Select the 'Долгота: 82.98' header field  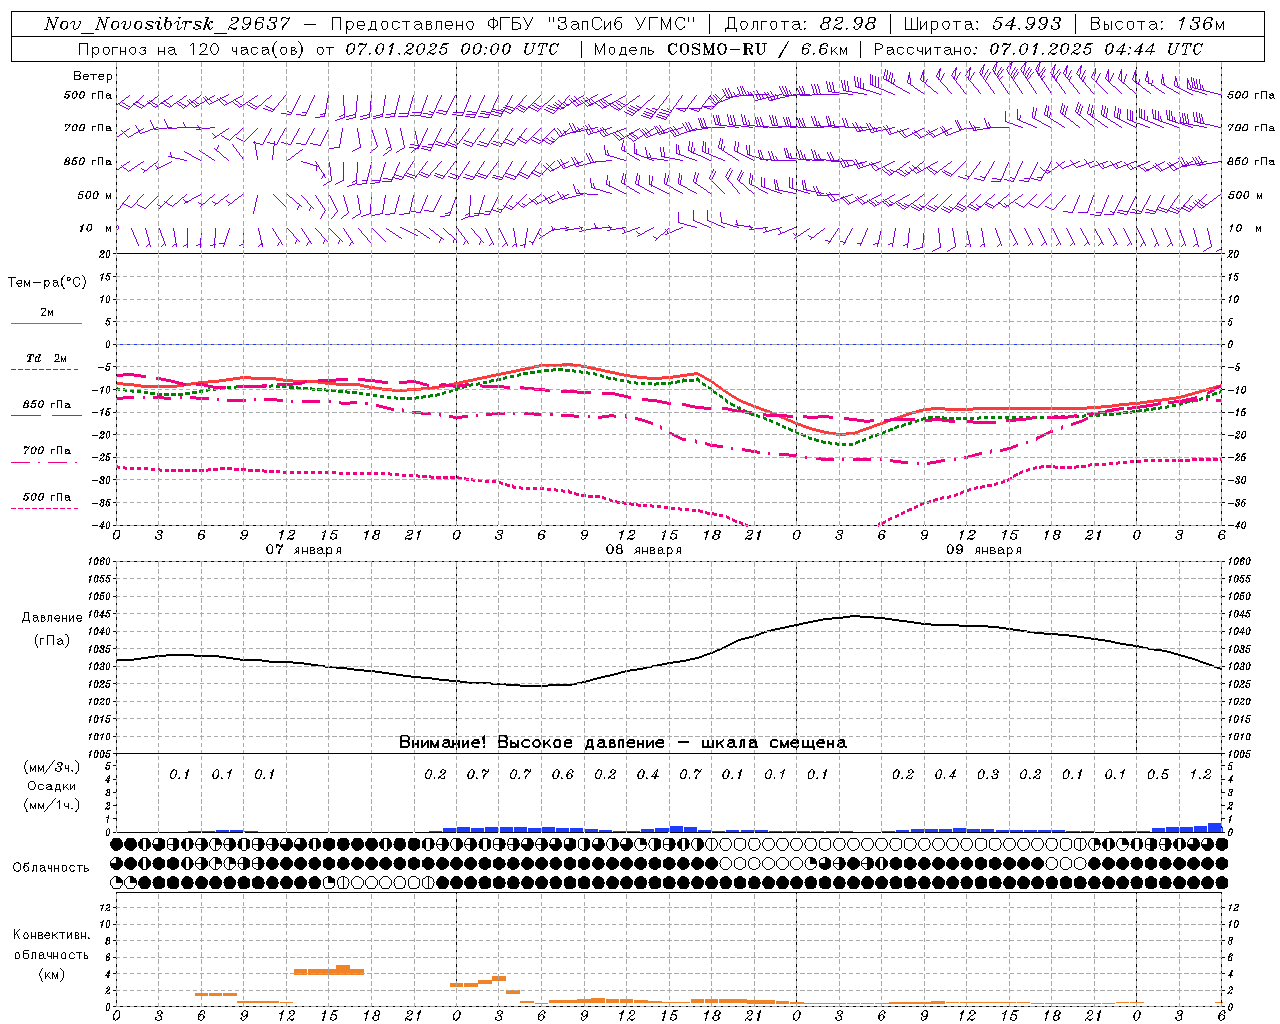[800, 24]
